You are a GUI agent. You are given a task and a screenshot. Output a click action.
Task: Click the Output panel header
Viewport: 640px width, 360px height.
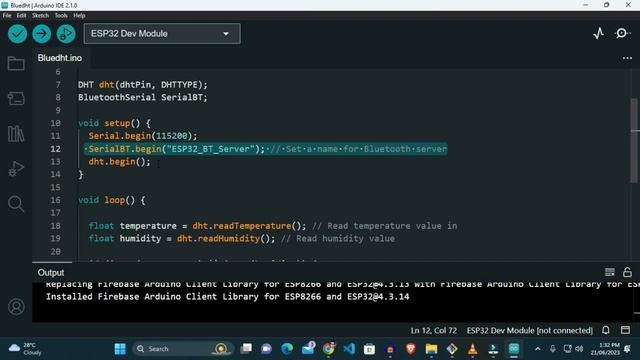[51, 272]
